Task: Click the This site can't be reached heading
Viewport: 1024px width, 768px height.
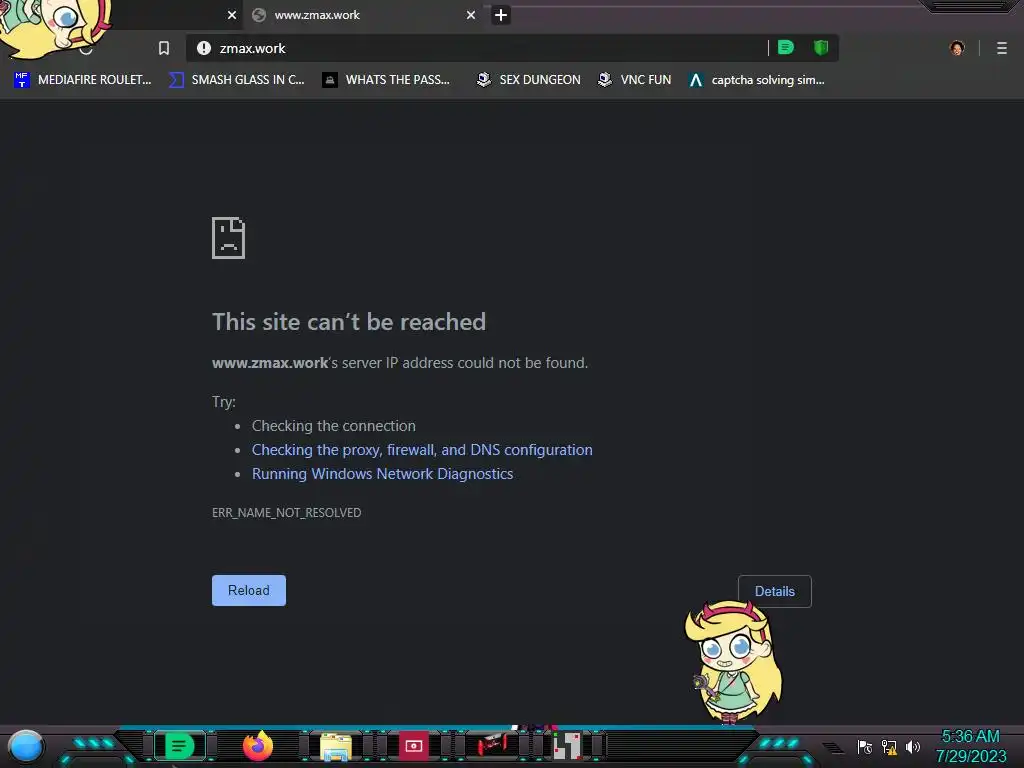Action: [349, 321]
